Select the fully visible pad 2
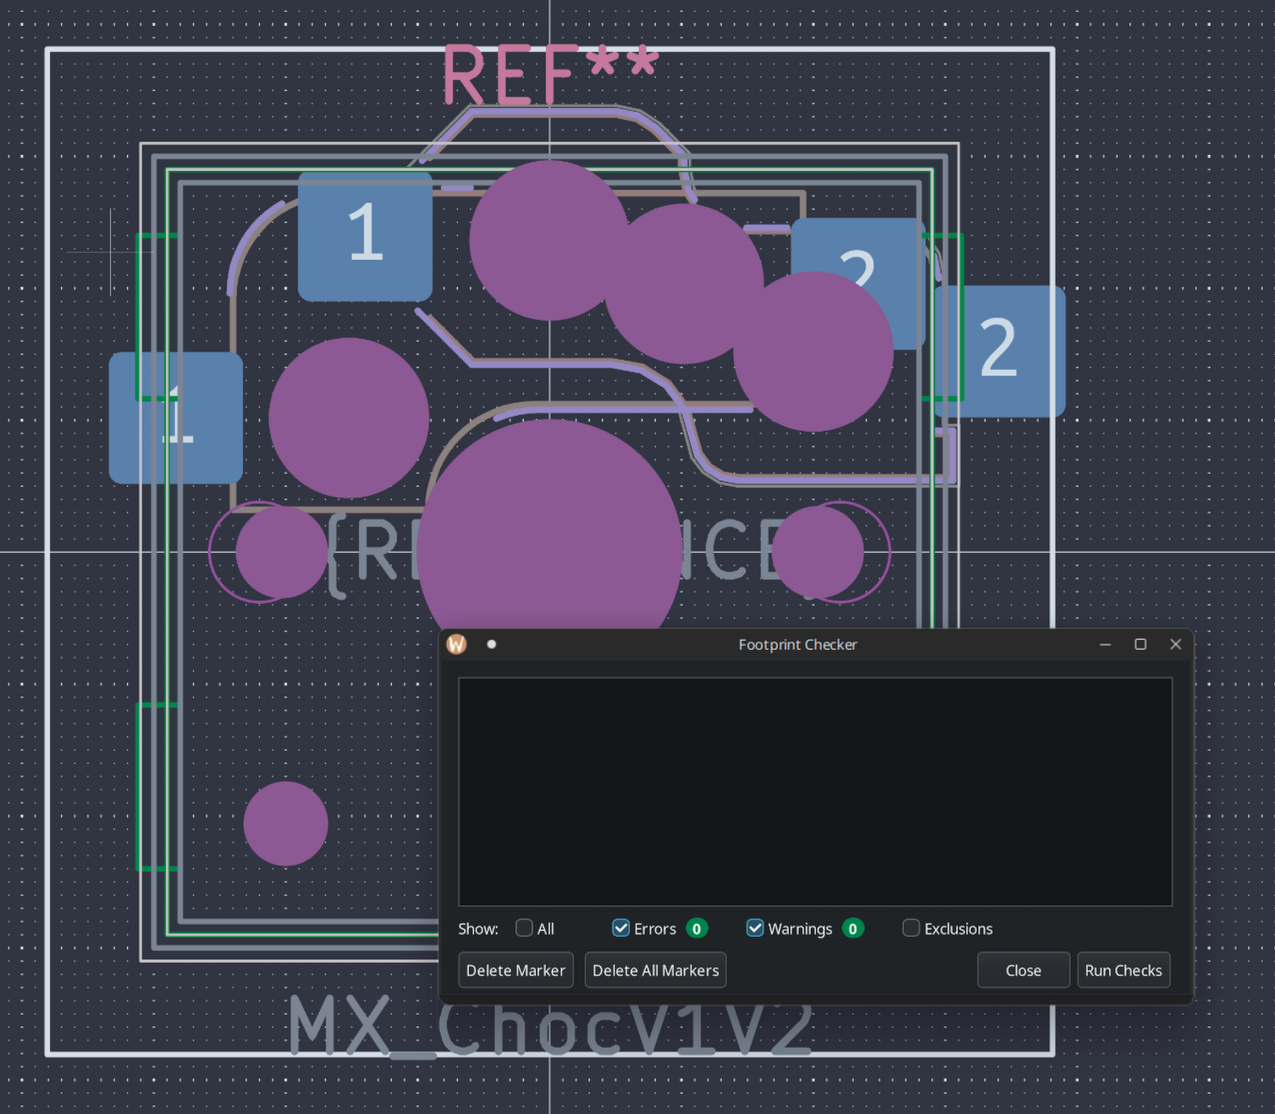Screen dimensions: 1275x1114 (1000, 351)
